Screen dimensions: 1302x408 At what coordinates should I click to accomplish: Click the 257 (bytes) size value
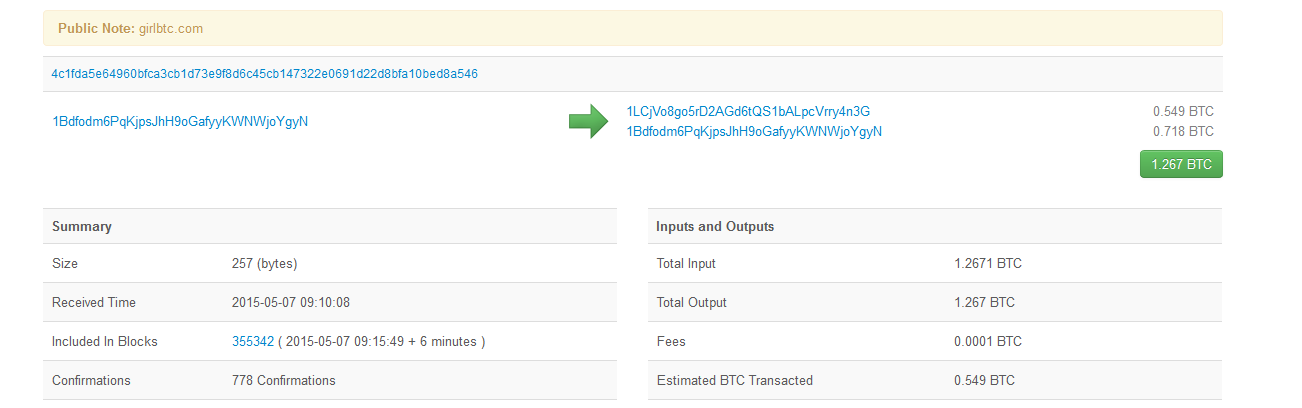pos(265,264)
